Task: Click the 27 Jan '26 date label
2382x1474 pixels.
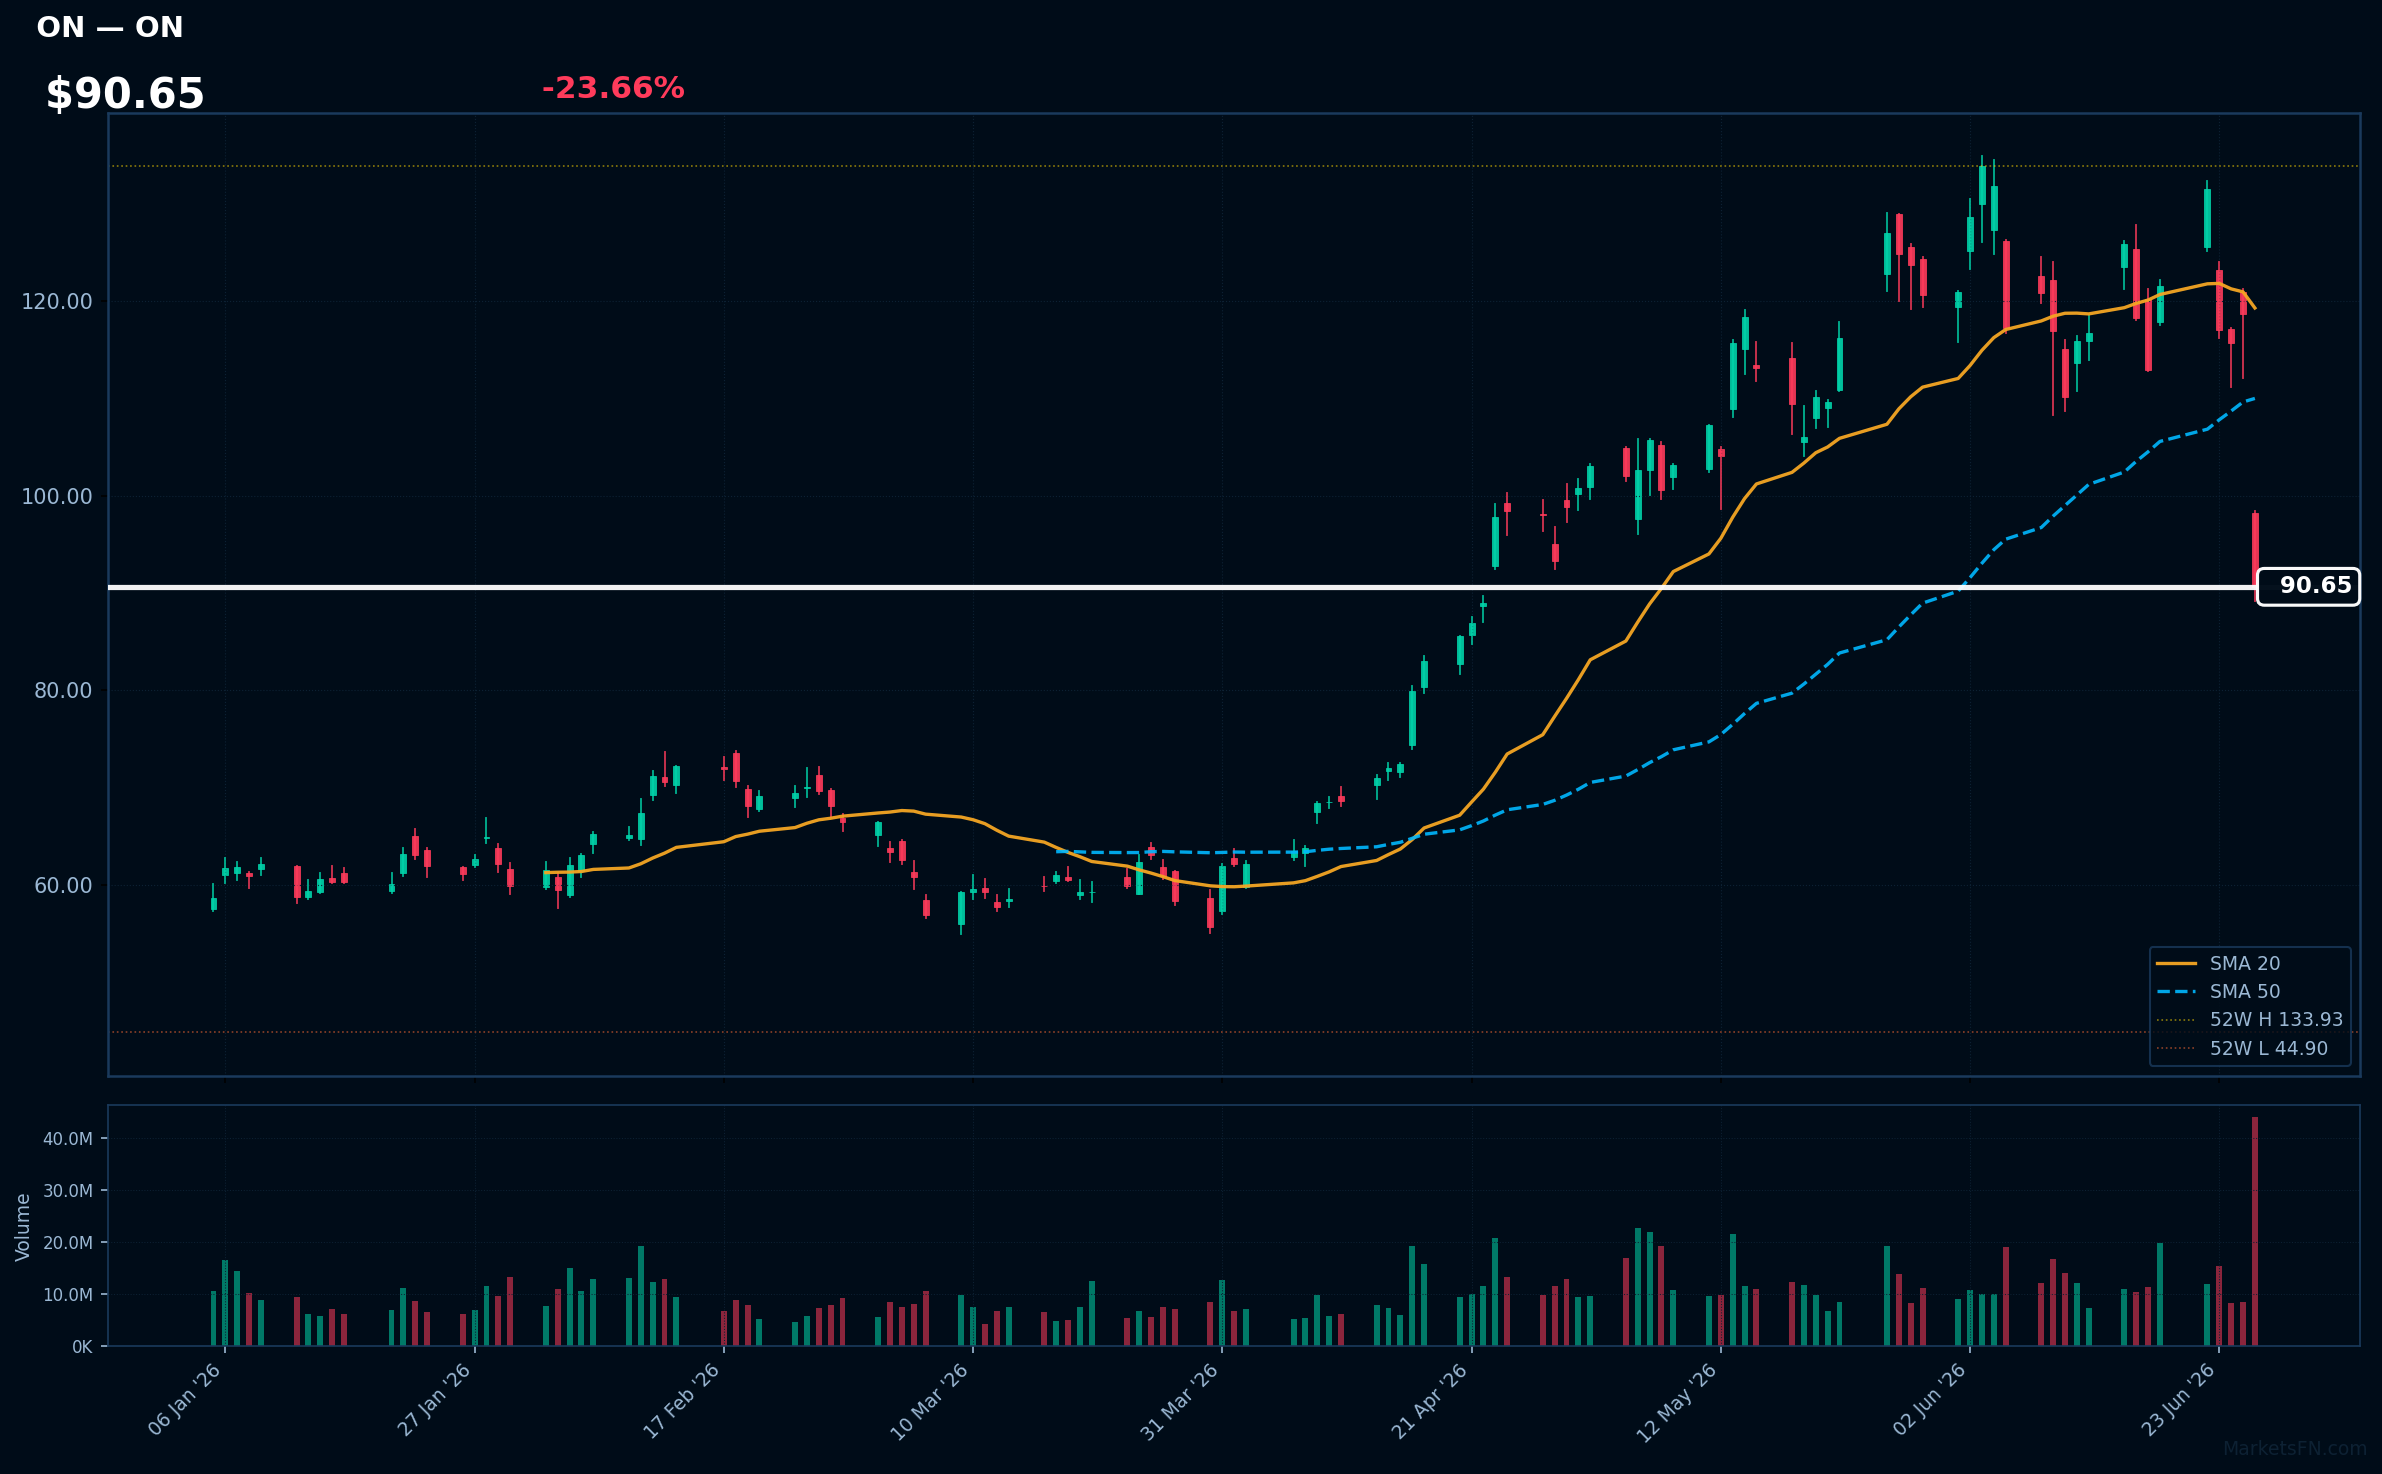Action: click(434, 1400)
